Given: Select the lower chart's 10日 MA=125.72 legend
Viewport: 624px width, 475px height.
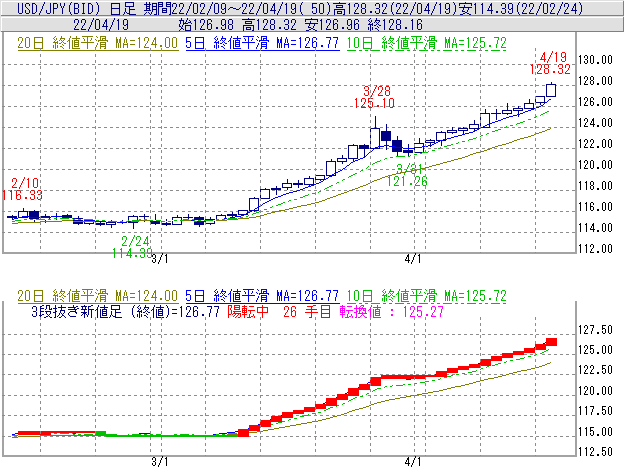Looking at the screenshot, I should coord(427,296).
